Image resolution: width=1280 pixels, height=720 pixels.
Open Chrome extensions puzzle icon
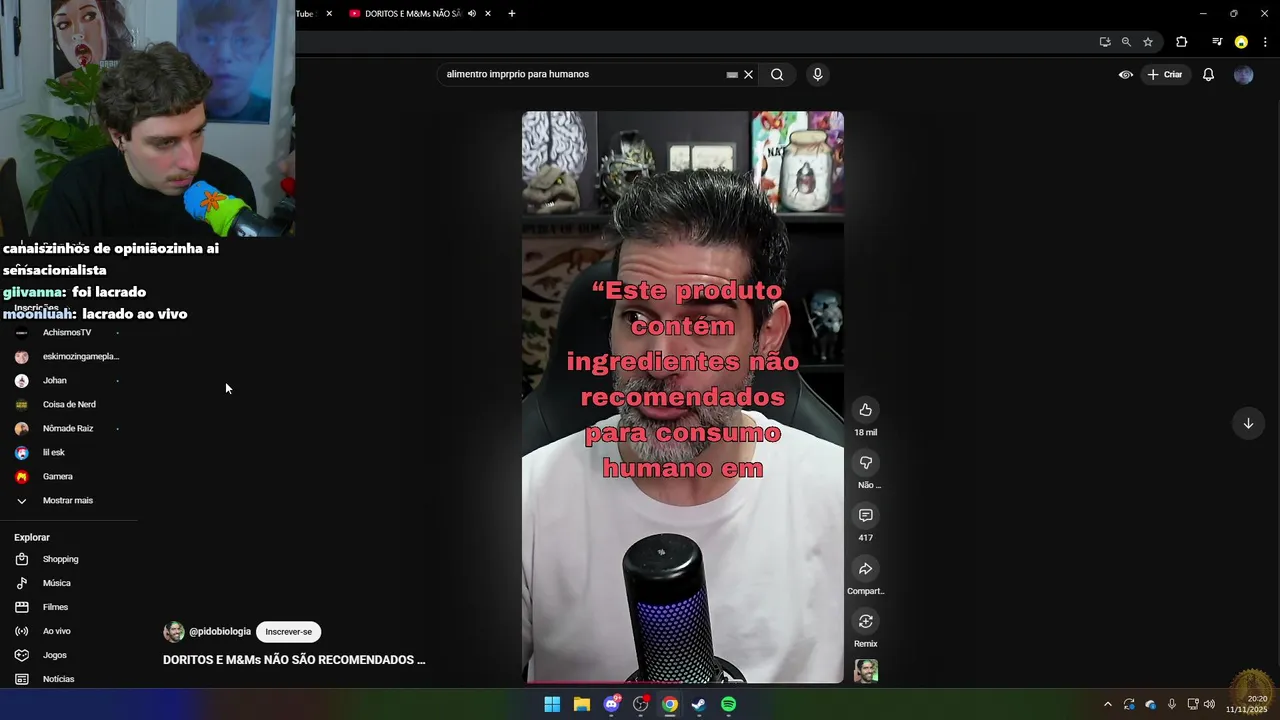pyautogui.click(x=1182, y=42)
